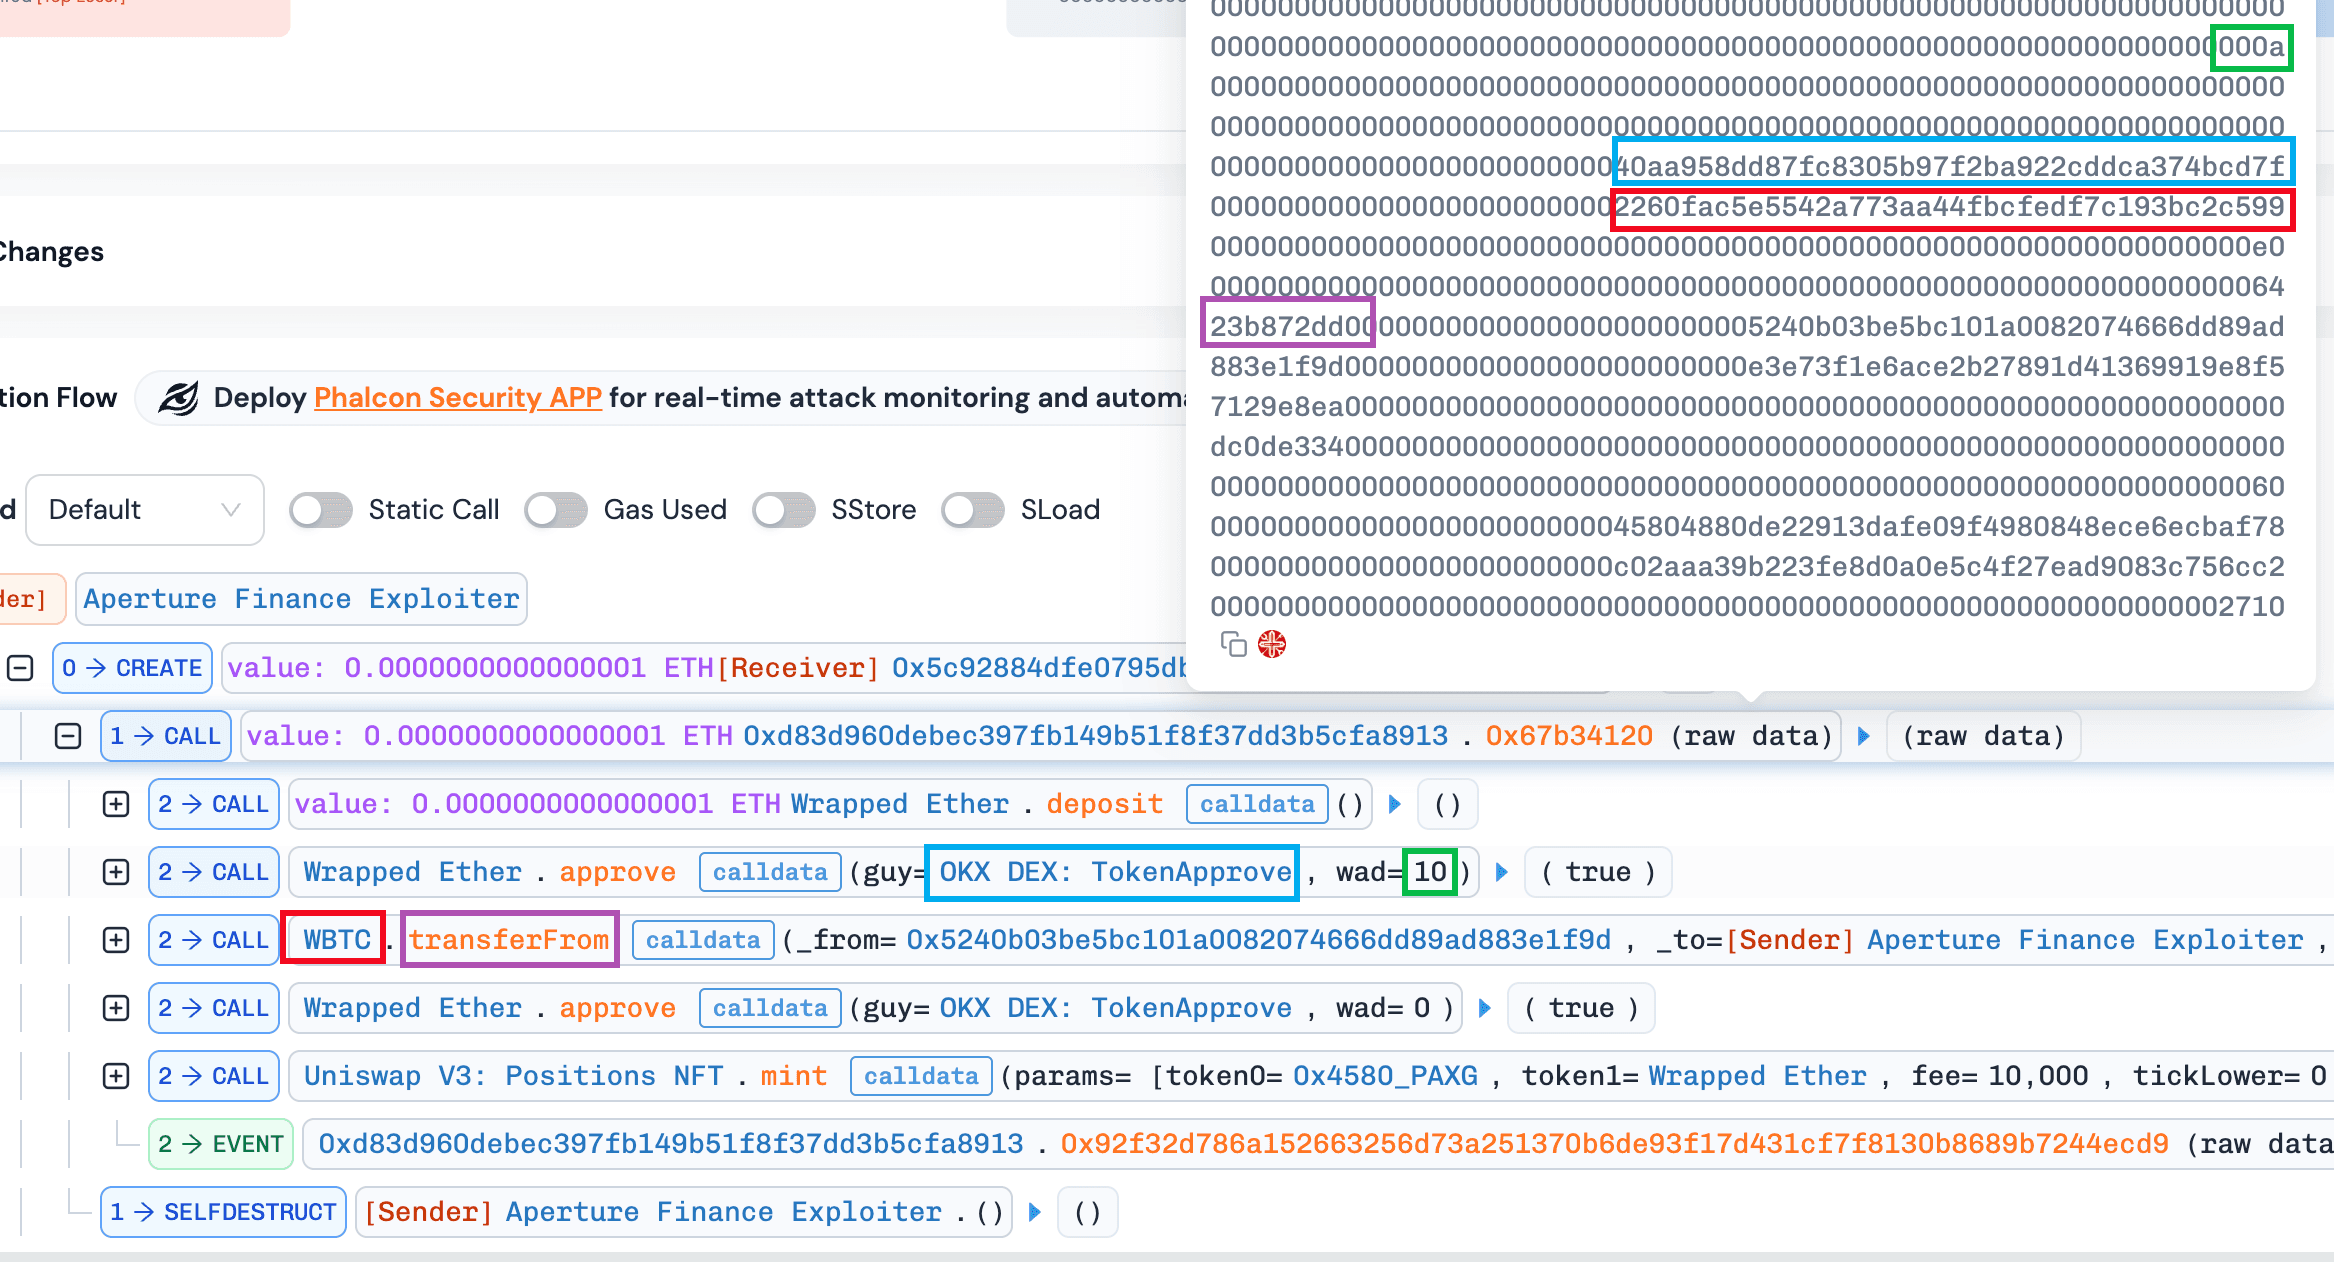Enable the Static Call toggle
Viewport: 2334px width, 1262px height.
point(321,510)
